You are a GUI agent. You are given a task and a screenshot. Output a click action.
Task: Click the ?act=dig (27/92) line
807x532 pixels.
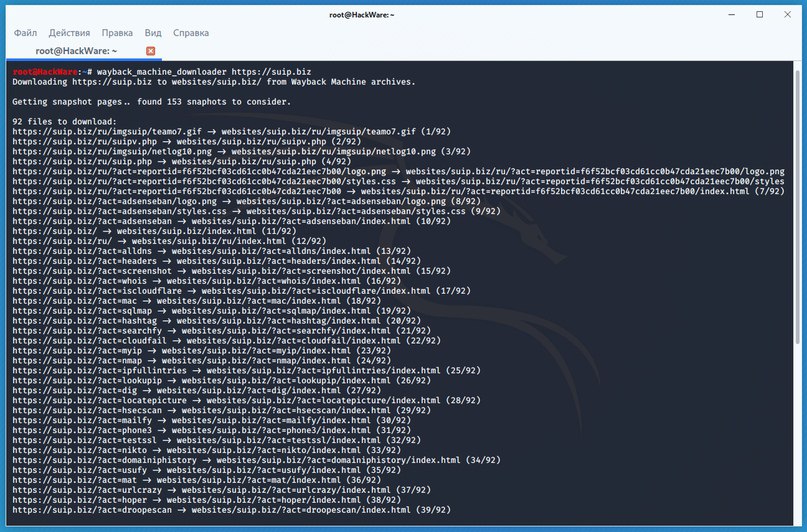point(197,391)
